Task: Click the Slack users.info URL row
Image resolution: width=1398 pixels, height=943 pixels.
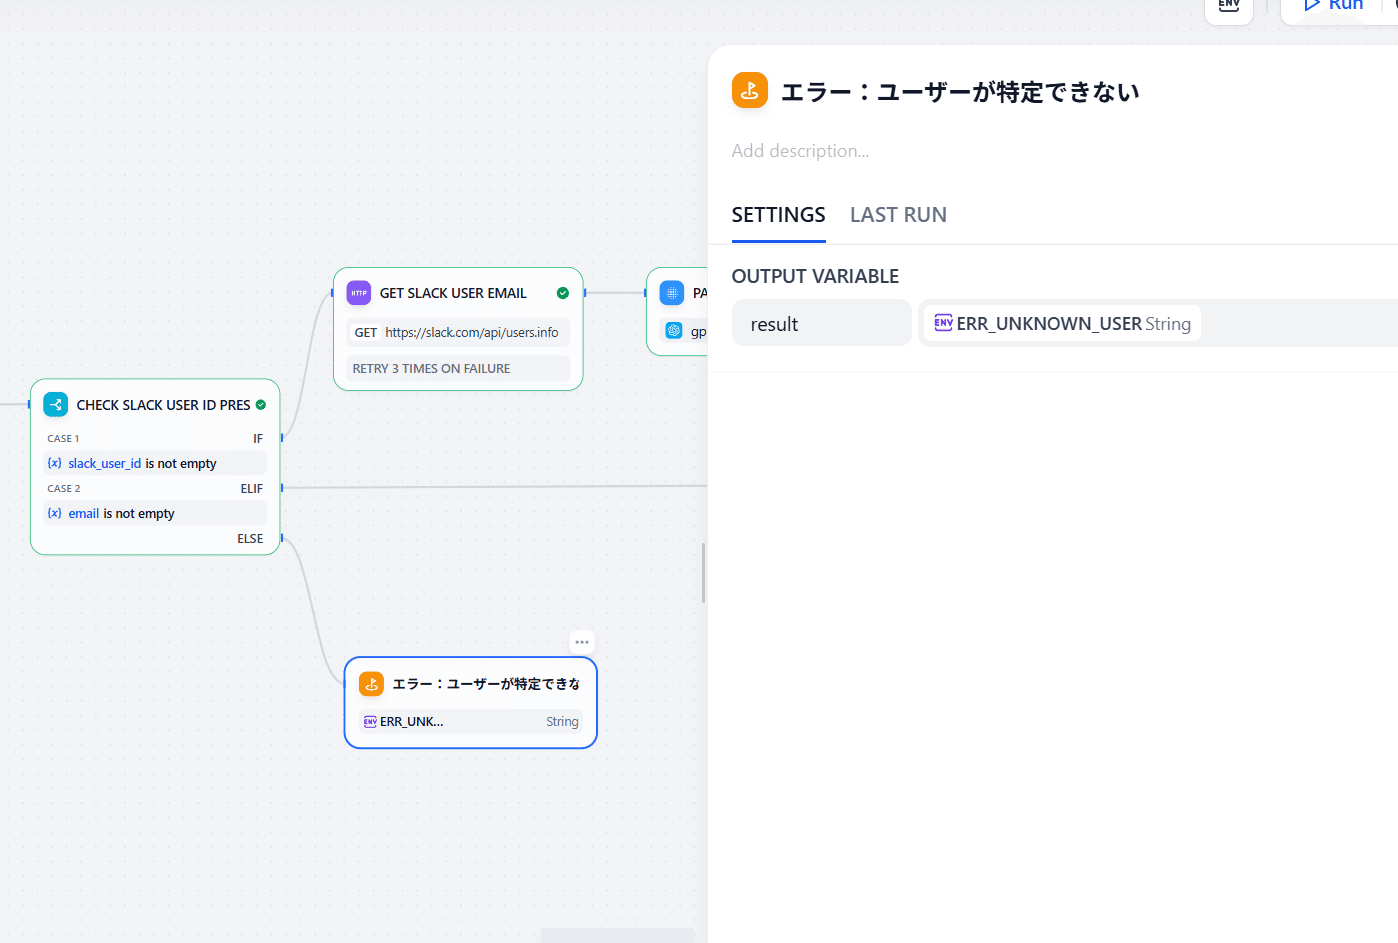Action: click(x=458, y=332)
